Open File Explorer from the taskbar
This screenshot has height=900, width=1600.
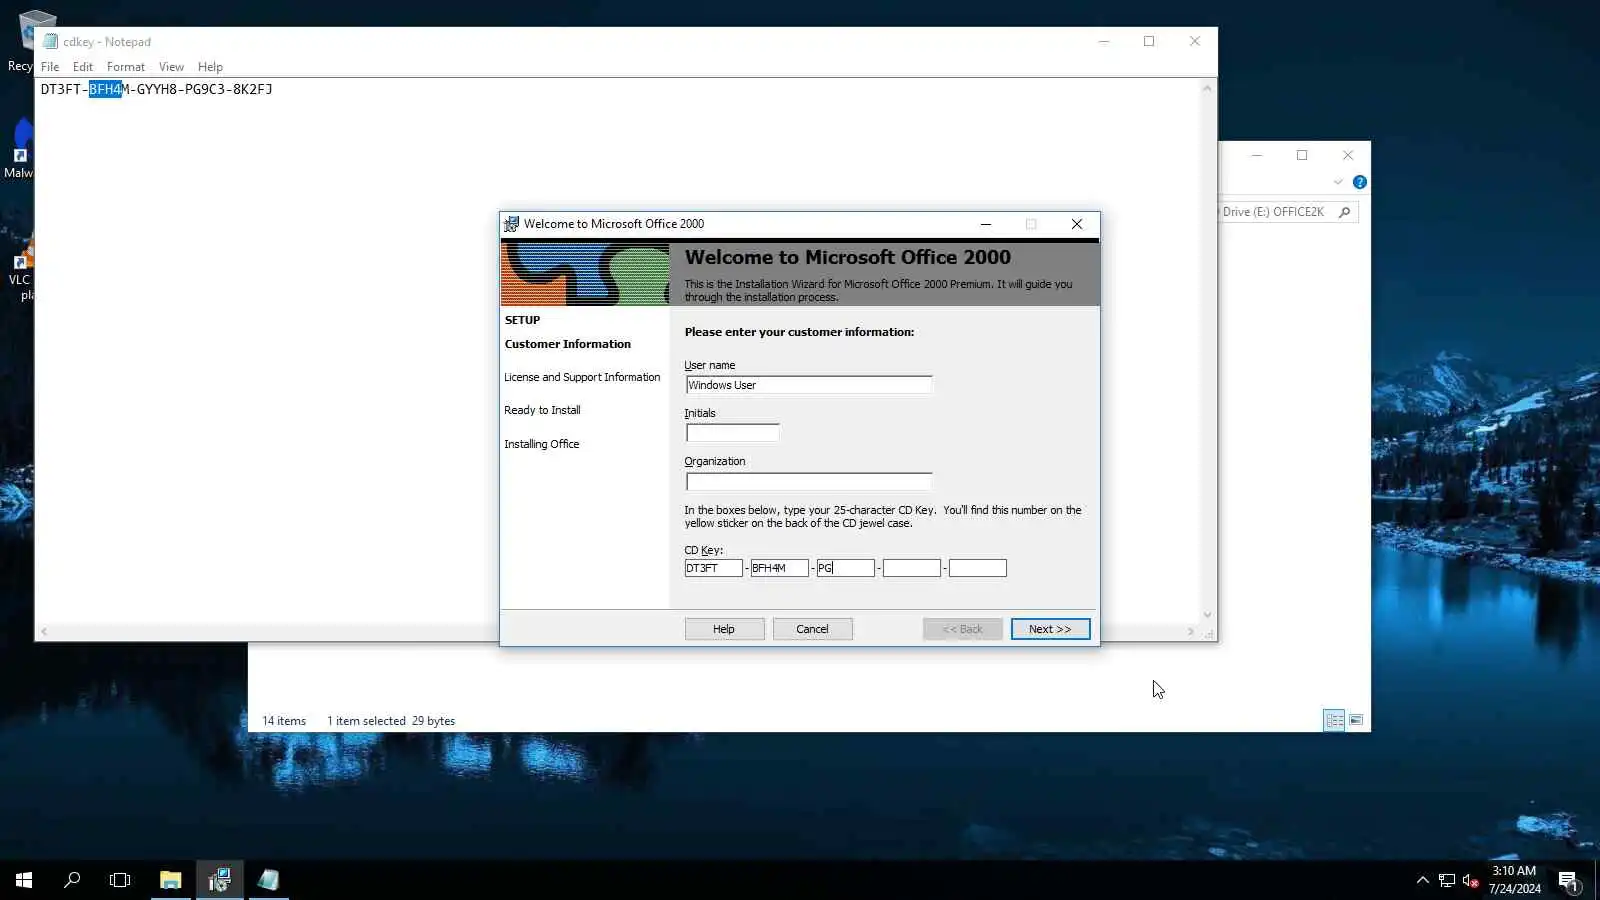[x=171, y=880]
